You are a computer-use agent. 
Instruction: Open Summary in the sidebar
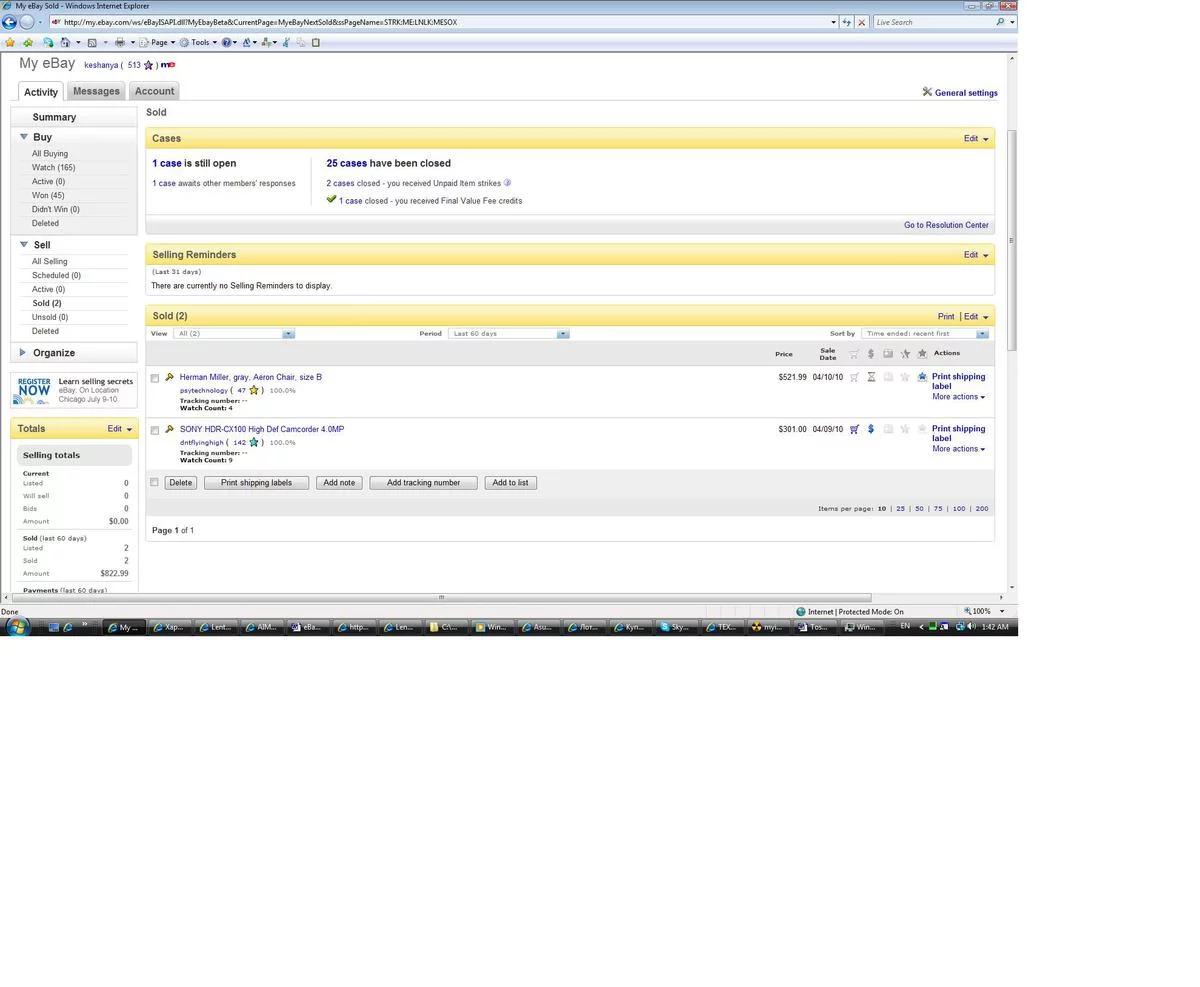[x=54, y=117]
